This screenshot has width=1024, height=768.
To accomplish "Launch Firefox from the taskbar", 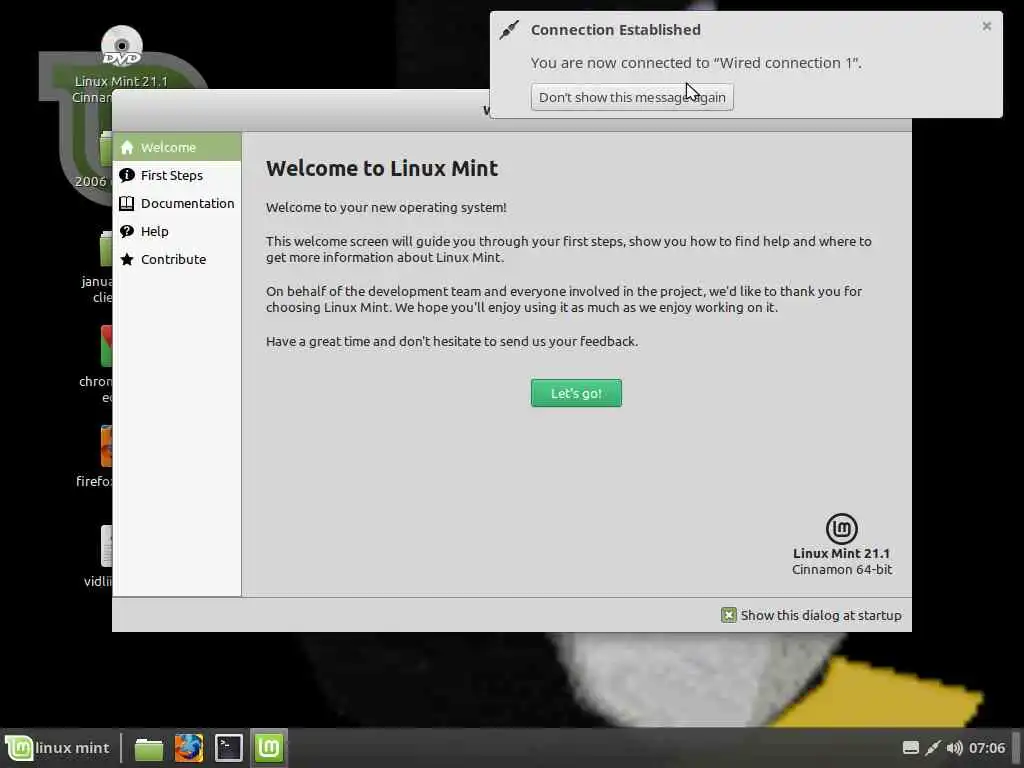I will point(189,748).
